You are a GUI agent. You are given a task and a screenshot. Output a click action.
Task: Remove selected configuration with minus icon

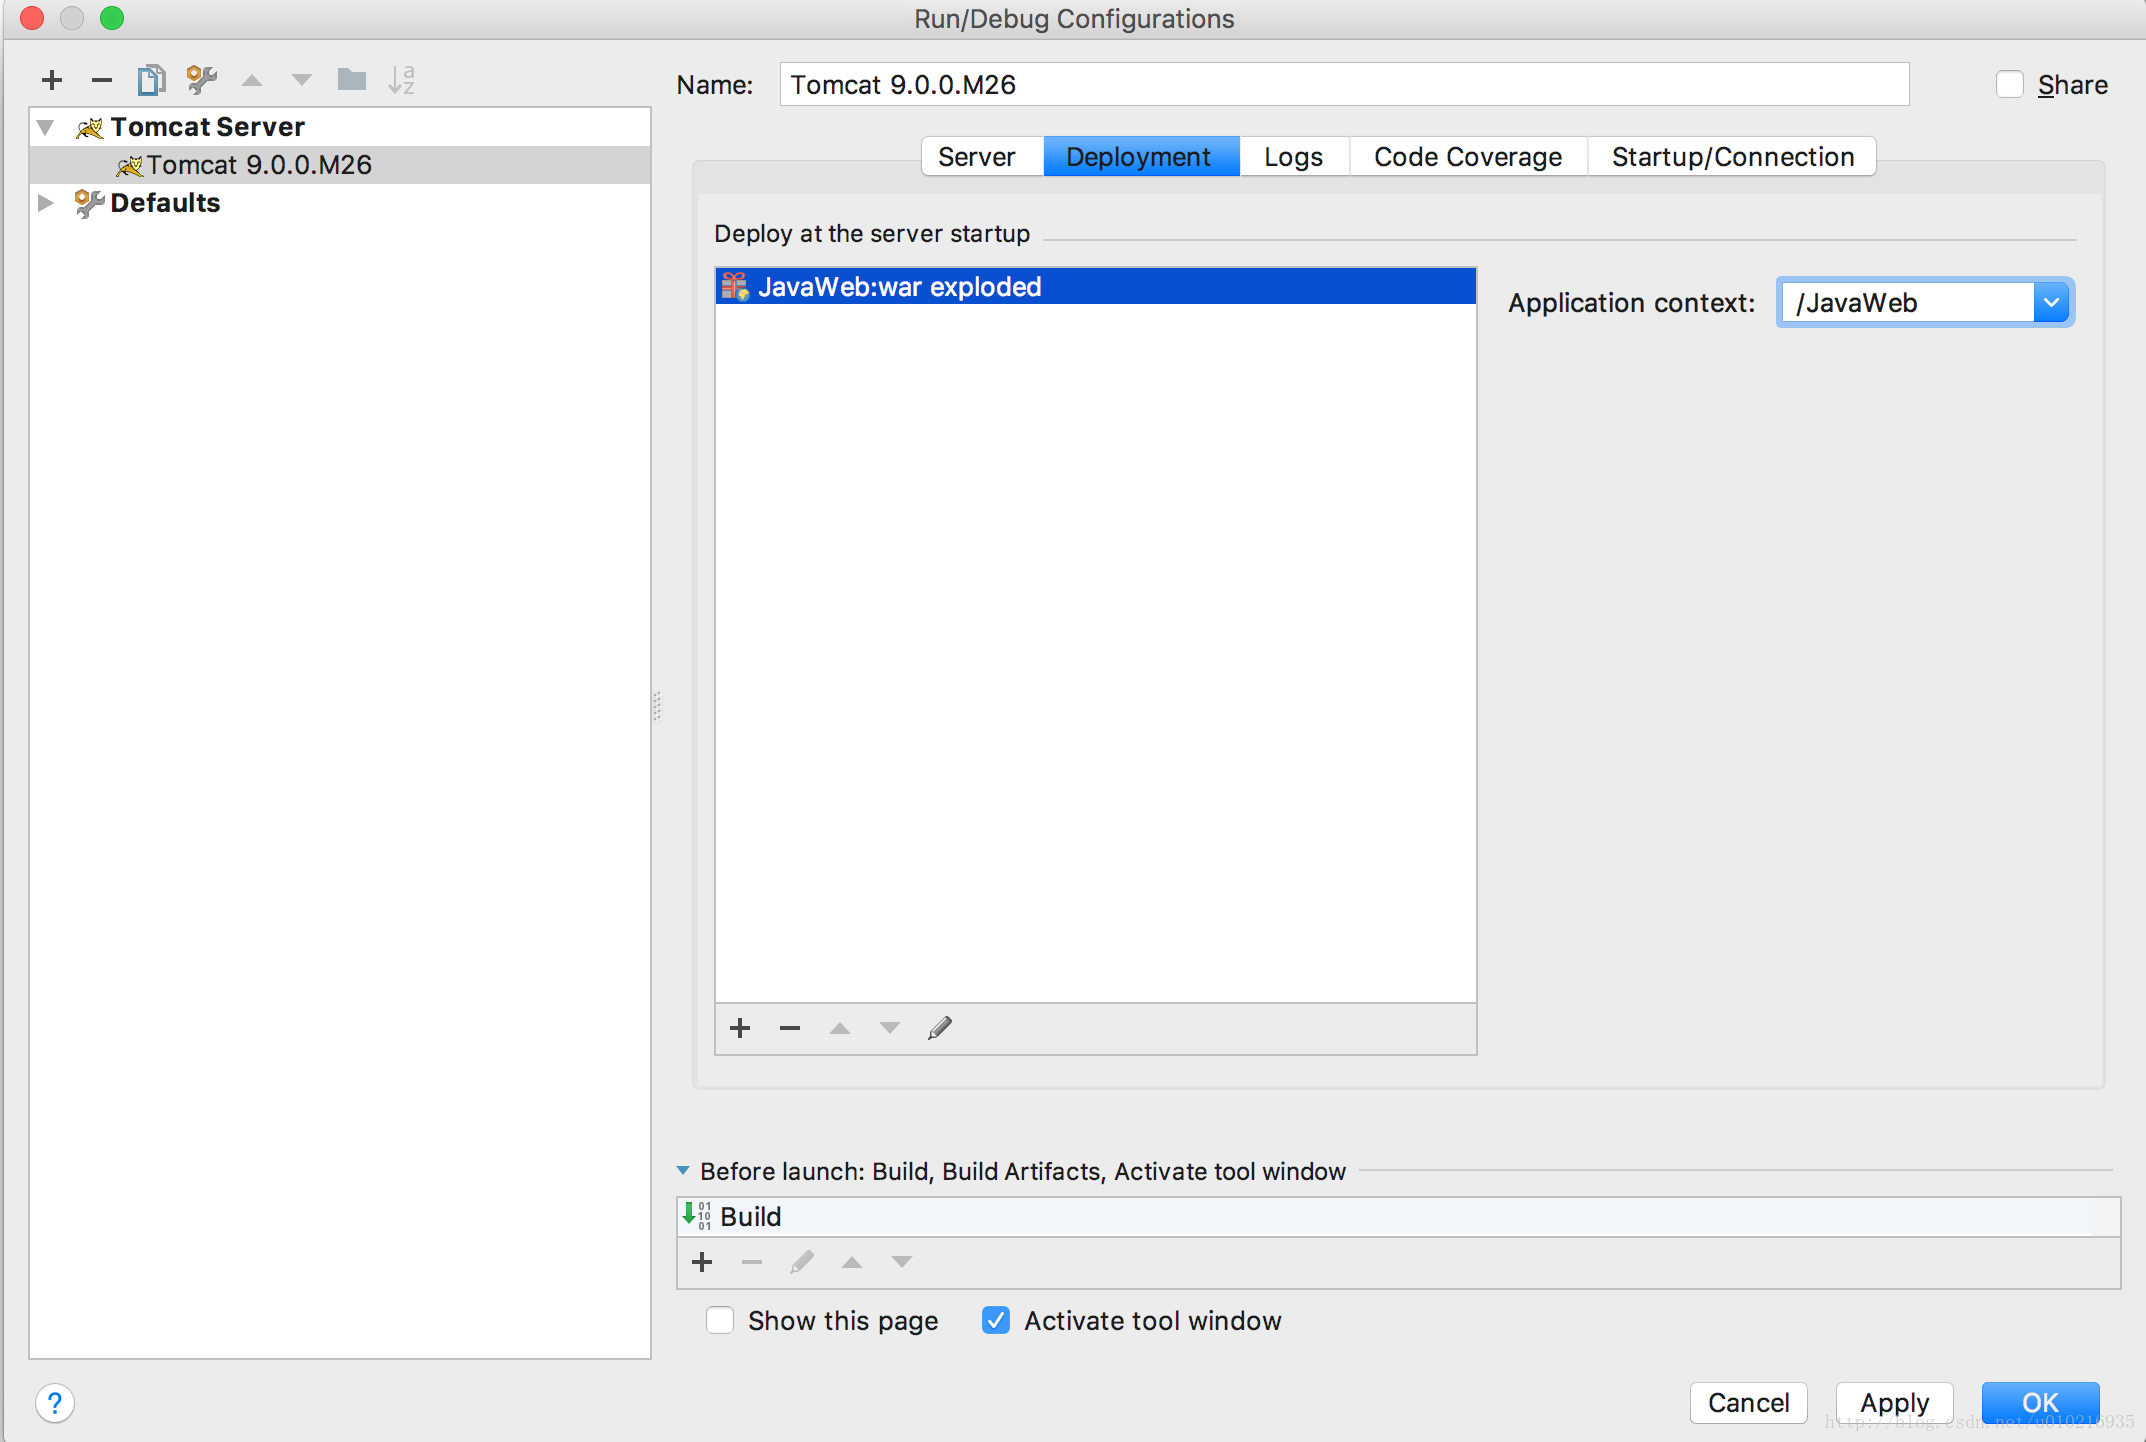[x=102, y=80]
